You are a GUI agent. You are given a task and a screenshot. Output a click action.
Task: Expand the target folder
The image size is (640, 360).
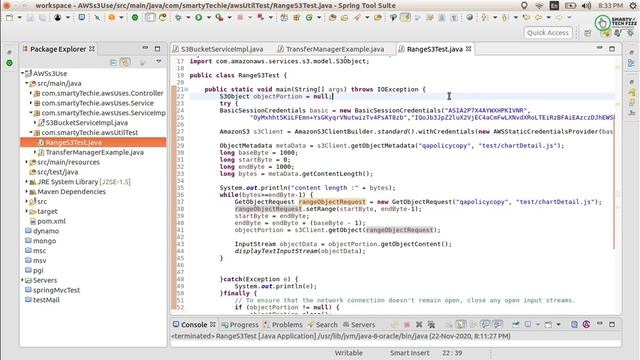(x=27, y=211)
